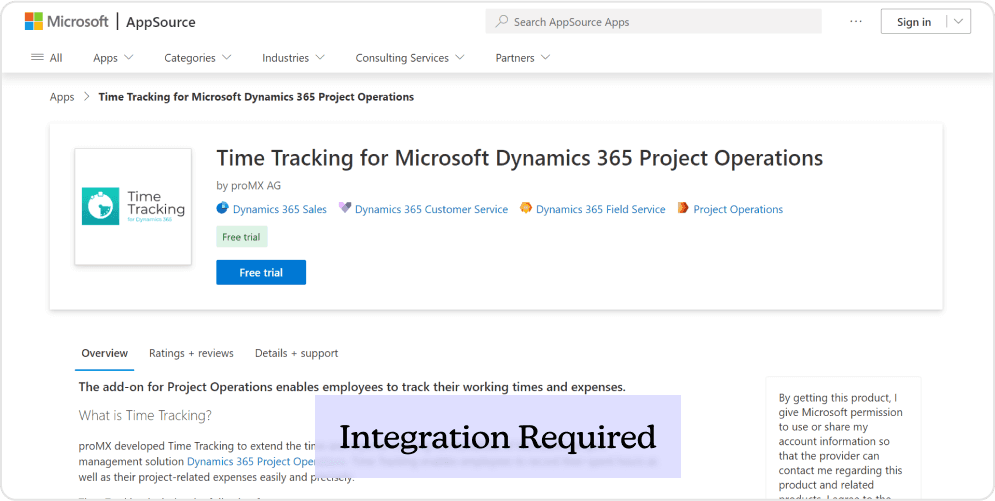Screen dimensions: 995x501
Task: Click the green Free trial badge
Action: click(242, 237)
